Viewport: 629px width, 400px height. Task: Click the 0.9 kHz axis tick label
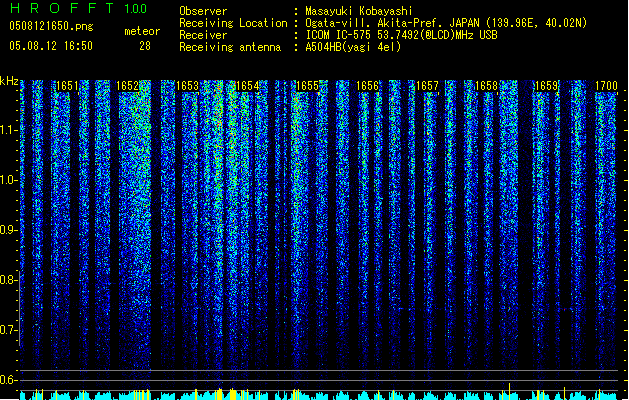[x=8, y=230]
